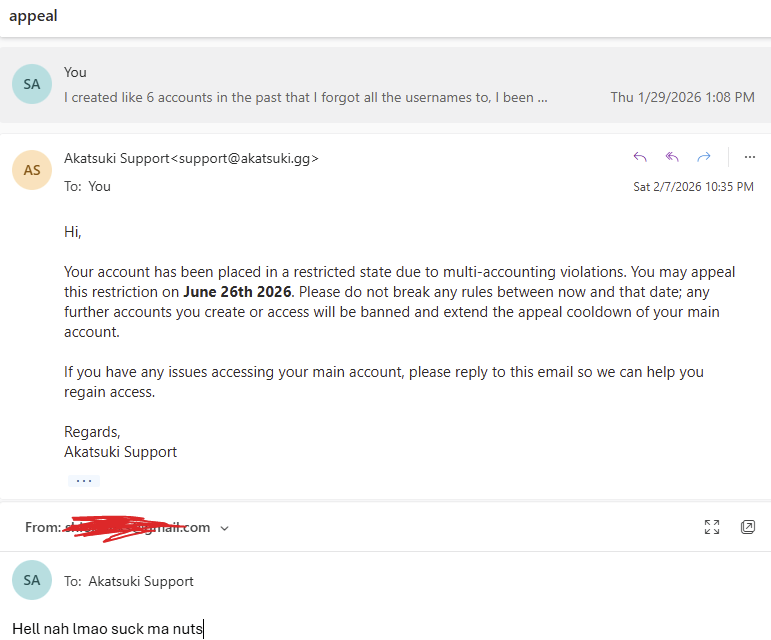Open the more actions ellipsis menu
Screen dimensions: 771x640
[x=749, y=157]
